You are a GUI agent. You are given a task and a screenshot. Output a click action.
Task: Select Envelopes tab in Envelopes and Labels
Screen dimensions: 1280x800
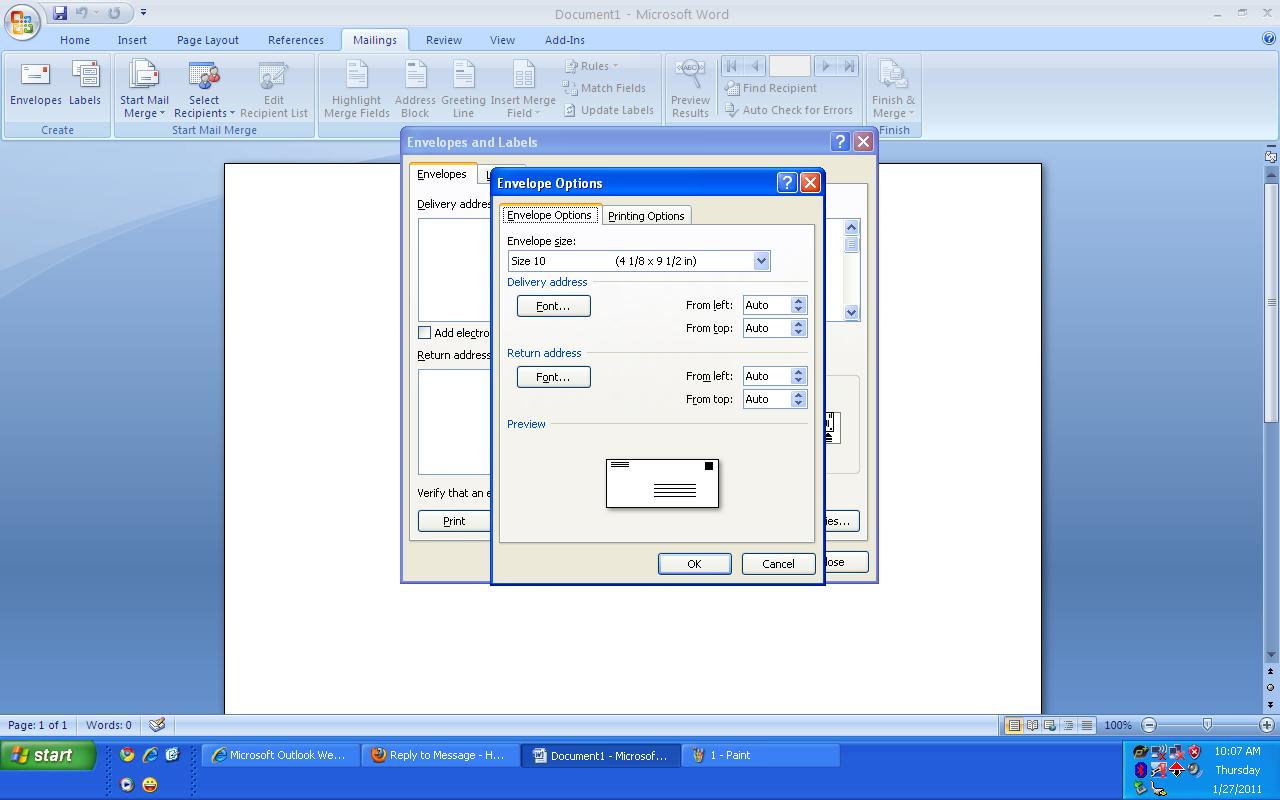[x=442, y=174]
